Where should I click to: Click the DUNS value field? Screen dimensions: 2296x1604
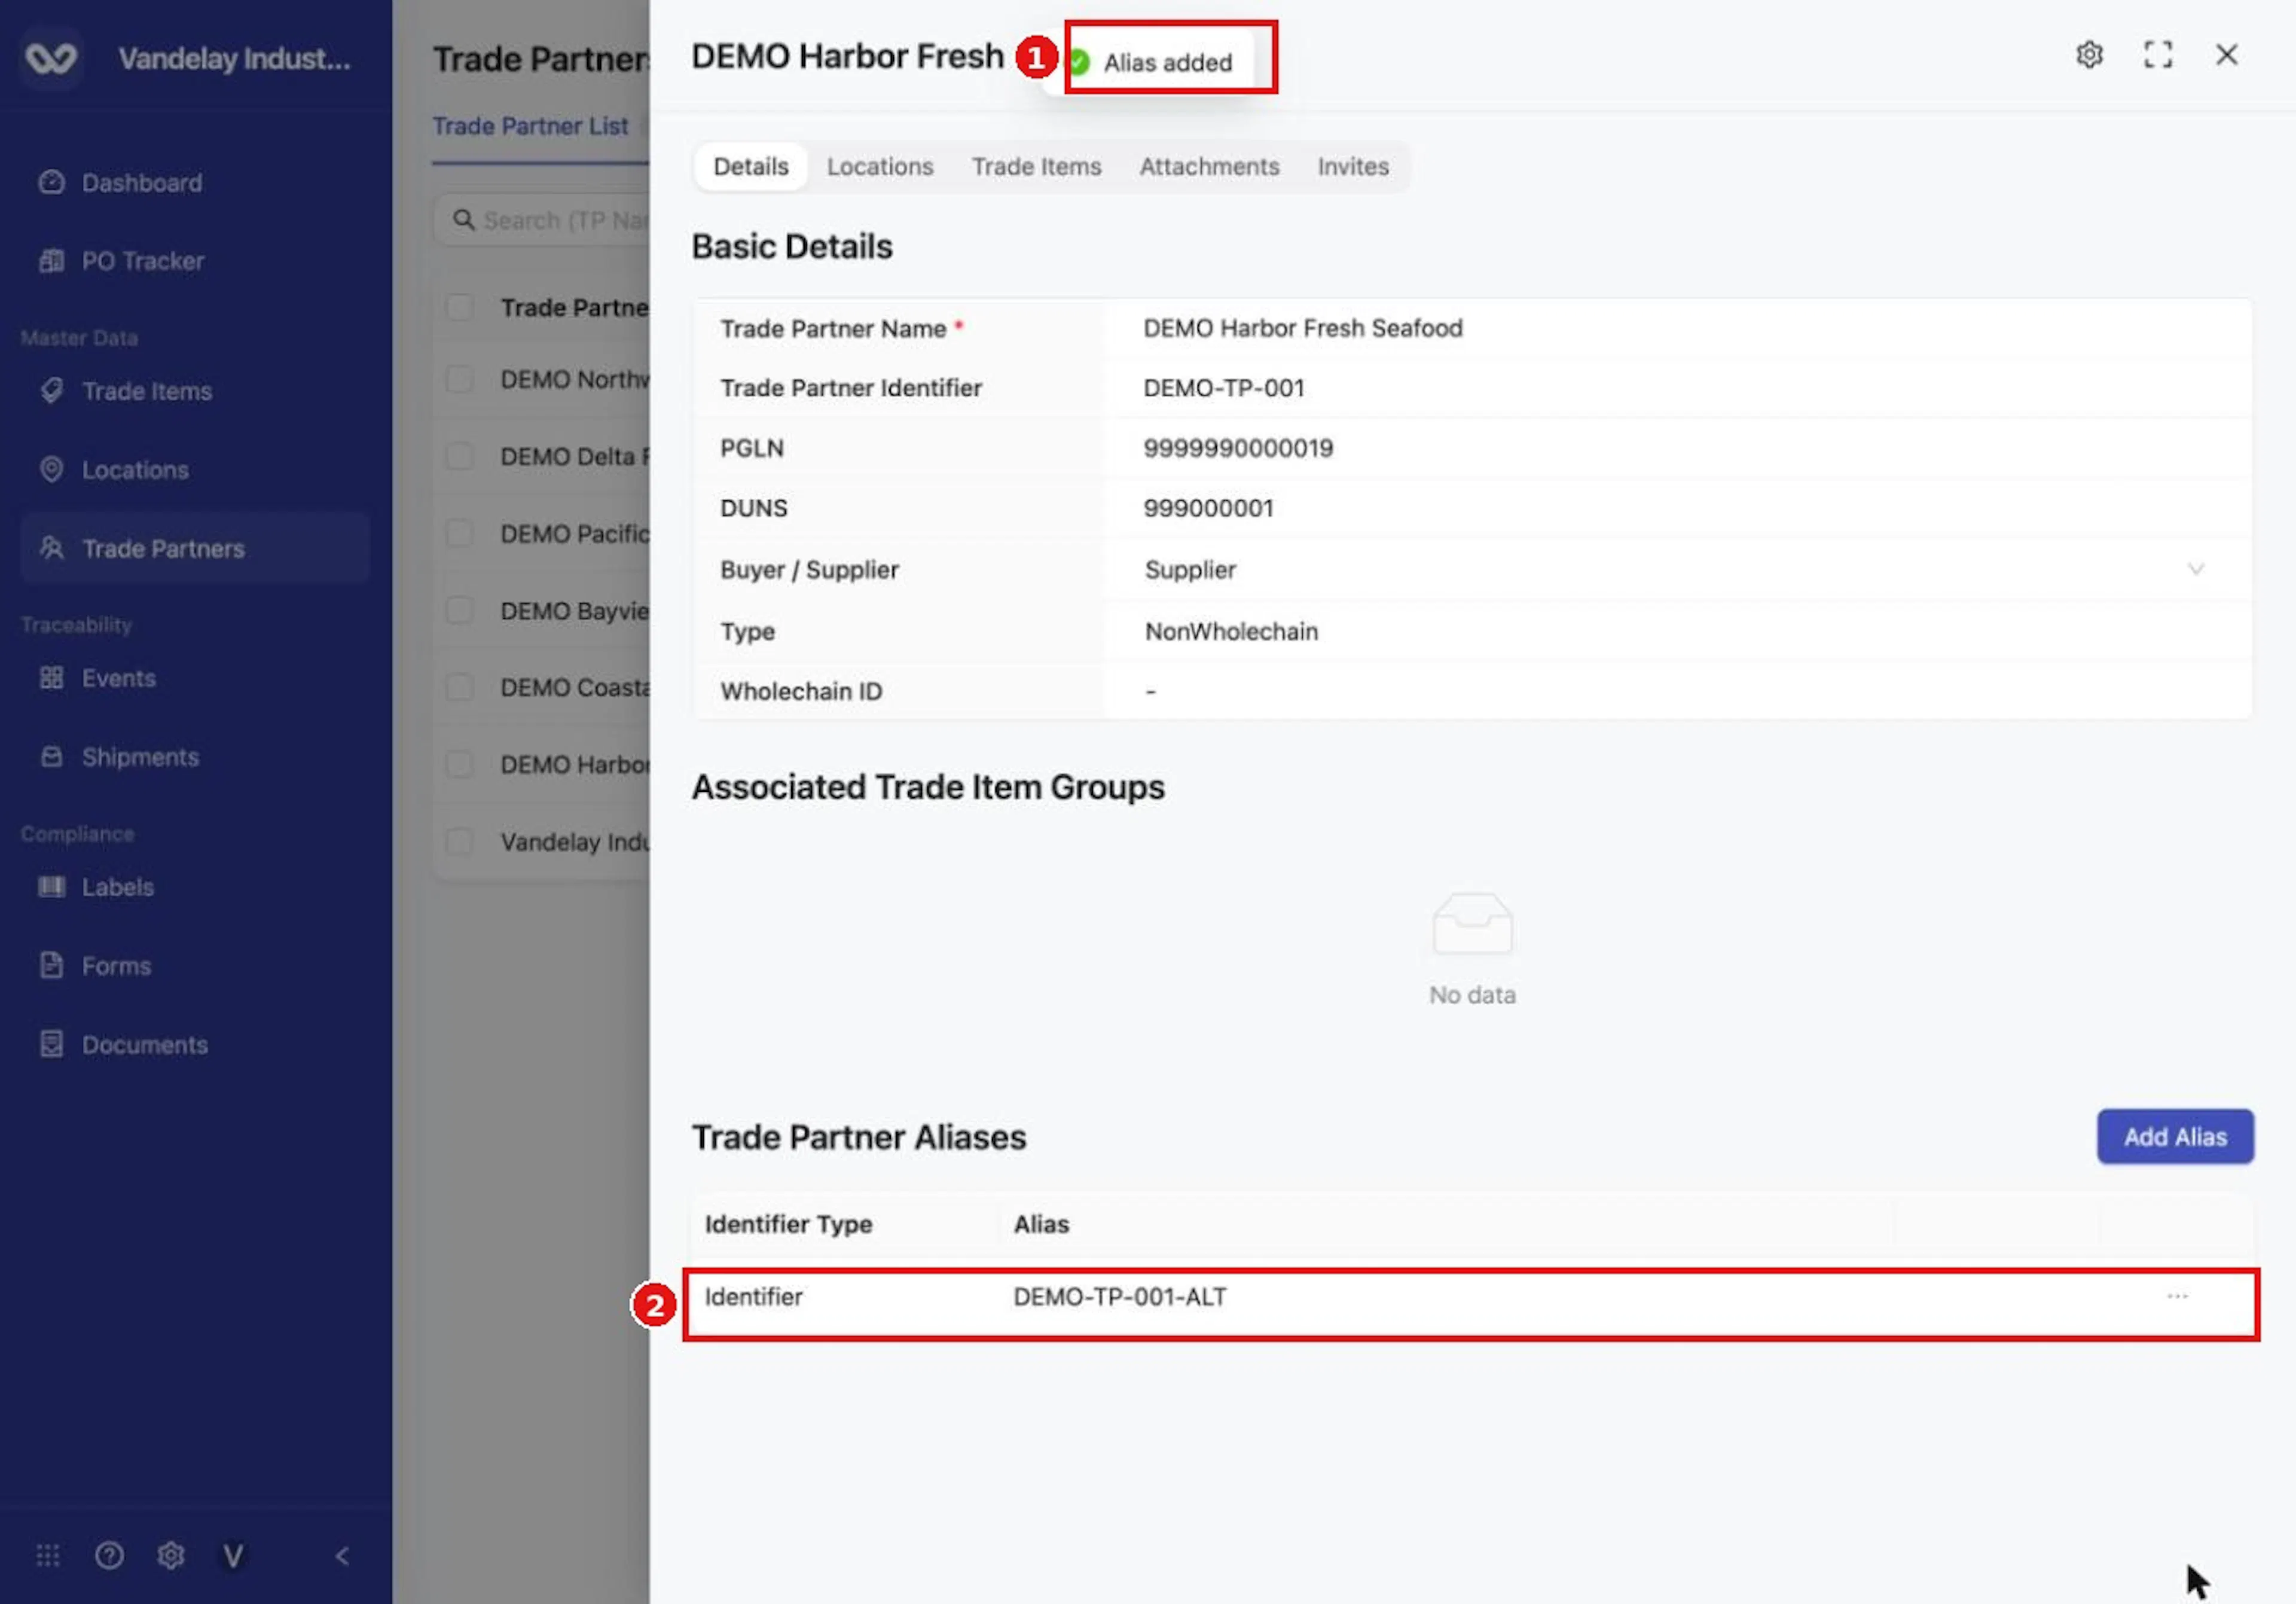coord(1677,508)
